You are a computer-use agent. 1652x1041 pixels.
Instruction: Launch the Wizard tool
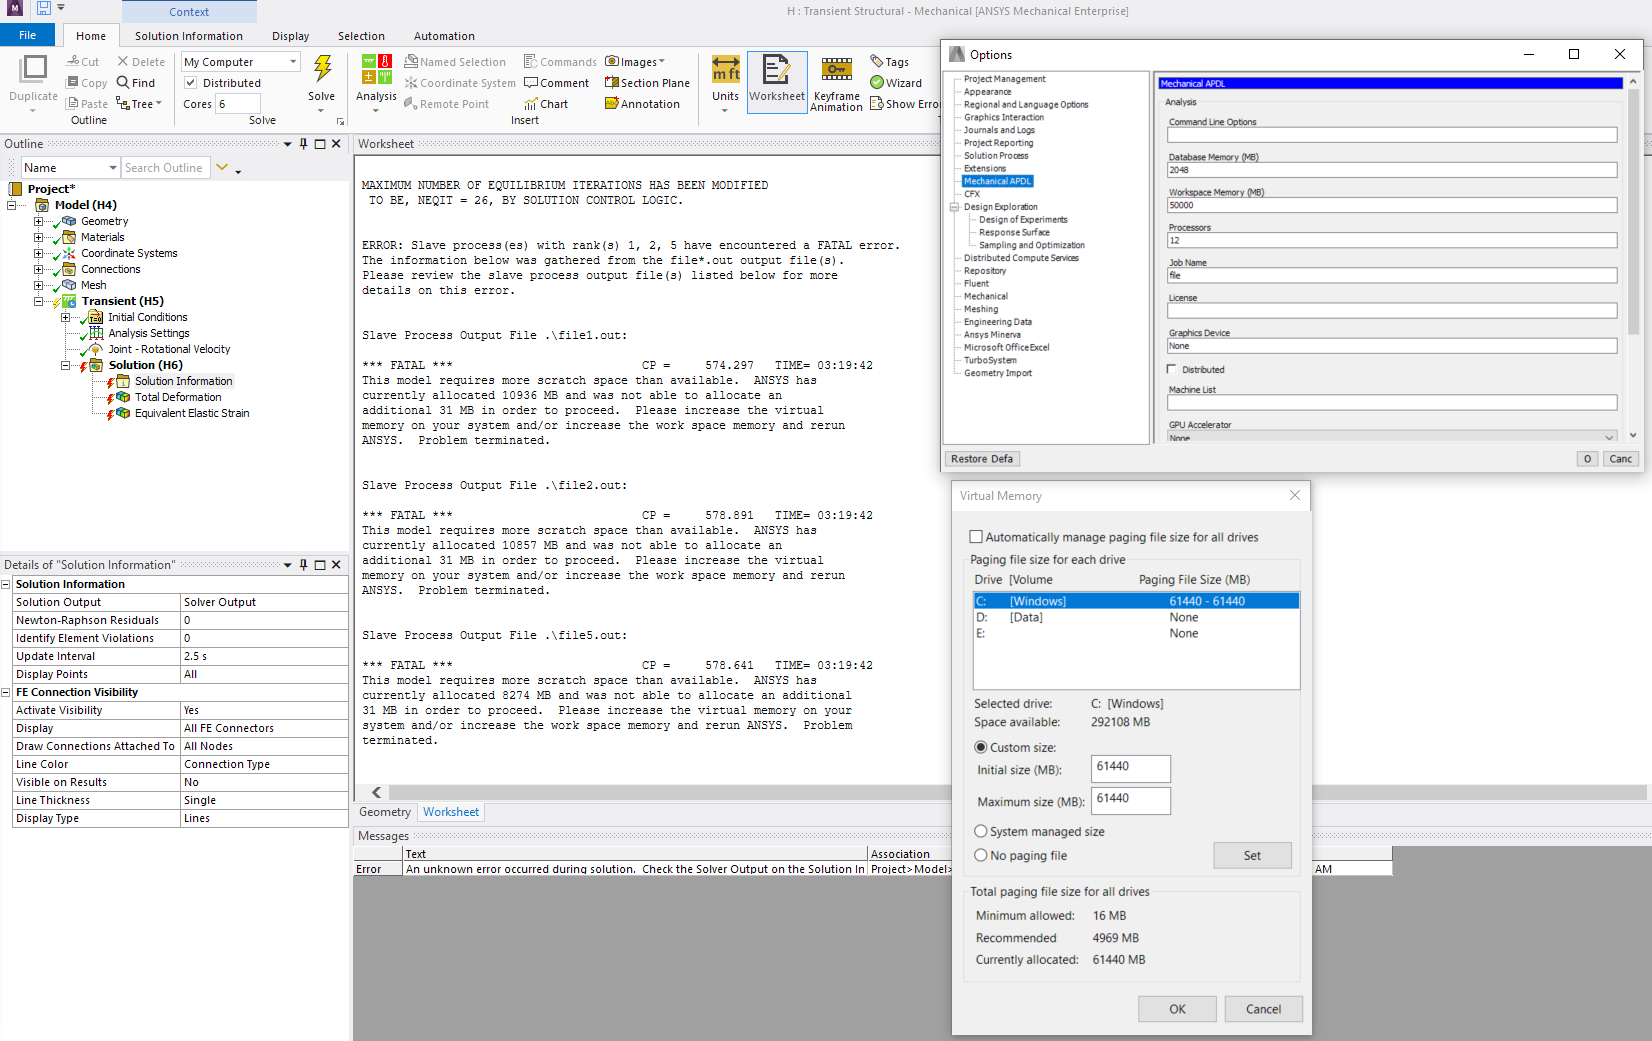pos(896,83)
